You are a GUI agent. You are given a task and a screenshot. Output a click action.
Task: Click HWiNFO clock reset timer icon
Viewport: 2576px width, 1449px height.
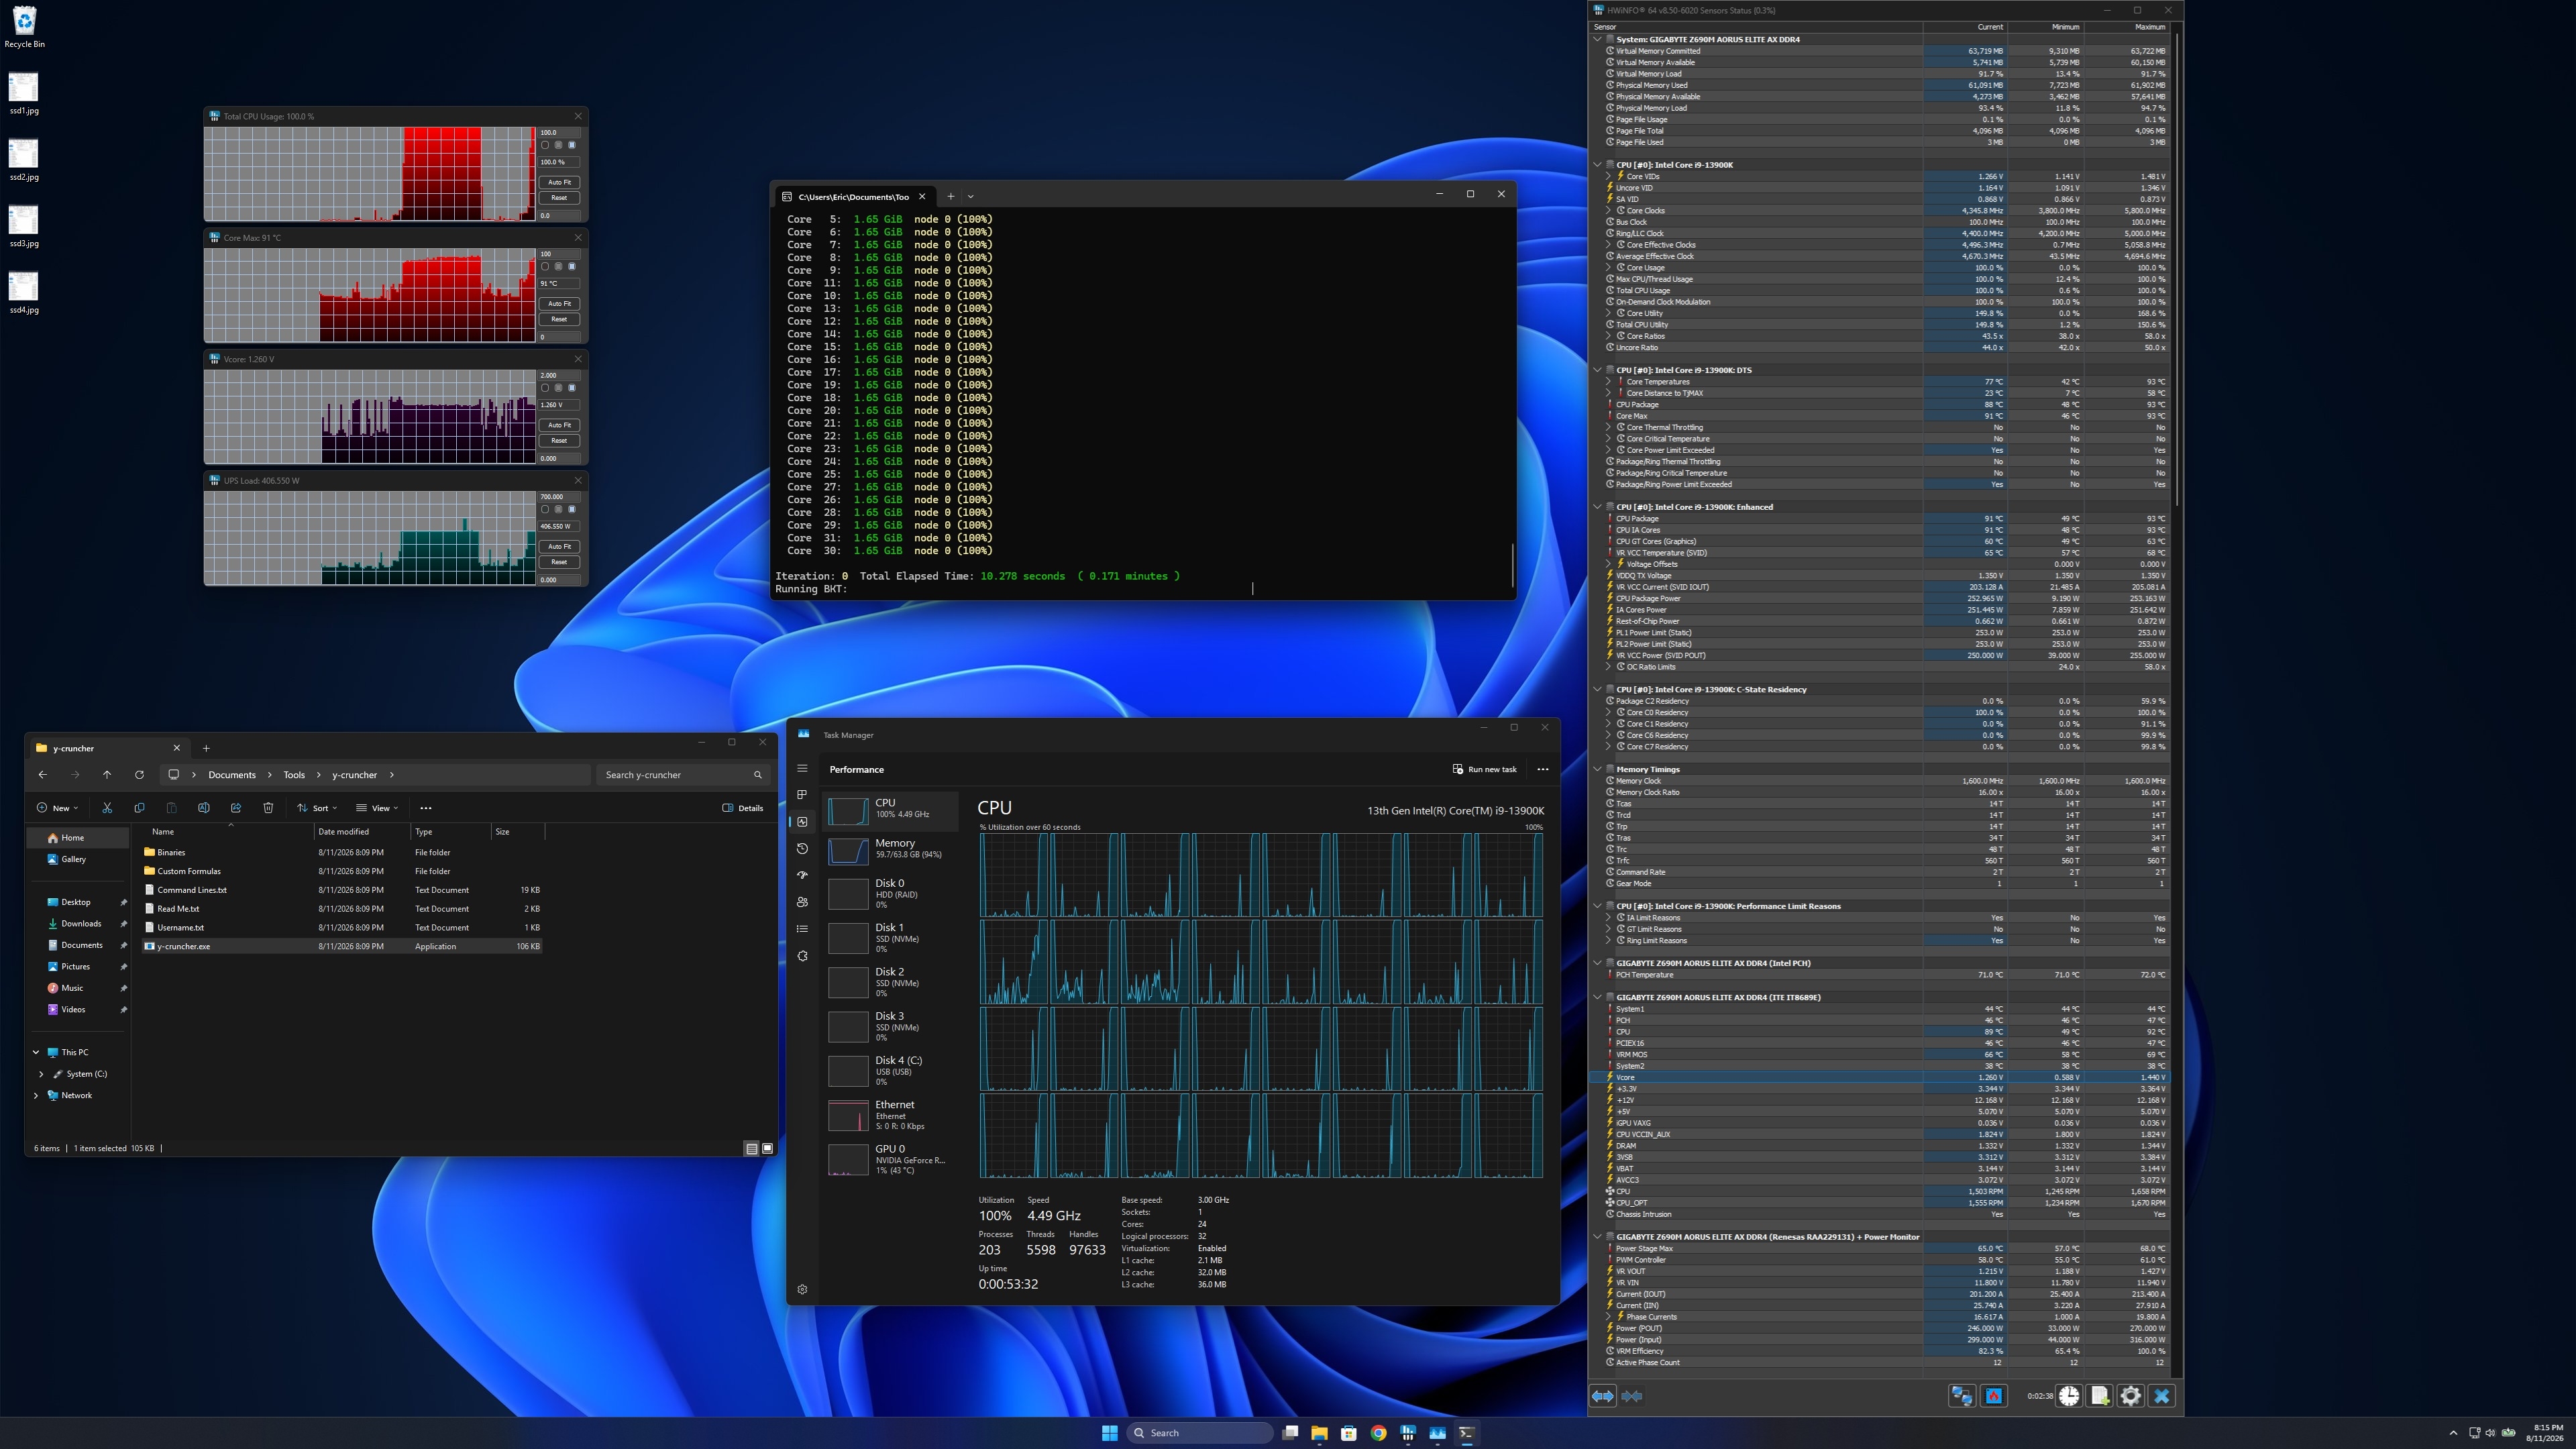point(2069,1396)
